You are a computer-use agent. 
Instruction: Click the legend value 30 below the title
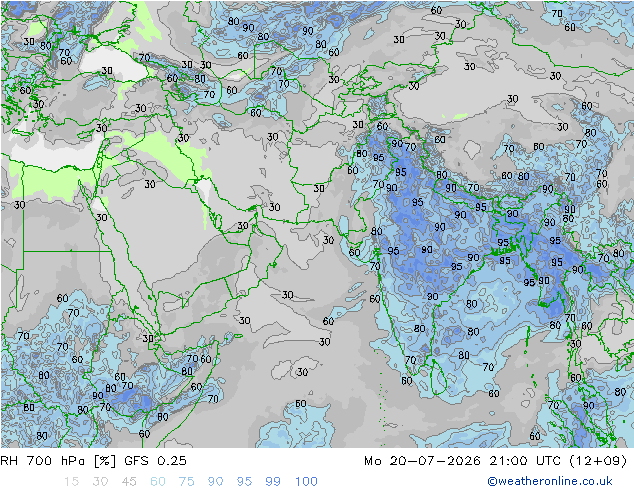[100, 482]
